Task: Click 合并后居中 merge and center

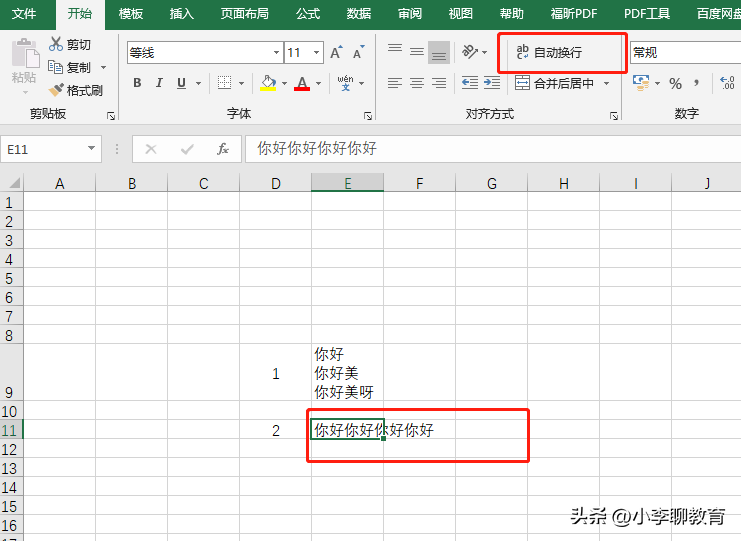Action: click(554, 83)
